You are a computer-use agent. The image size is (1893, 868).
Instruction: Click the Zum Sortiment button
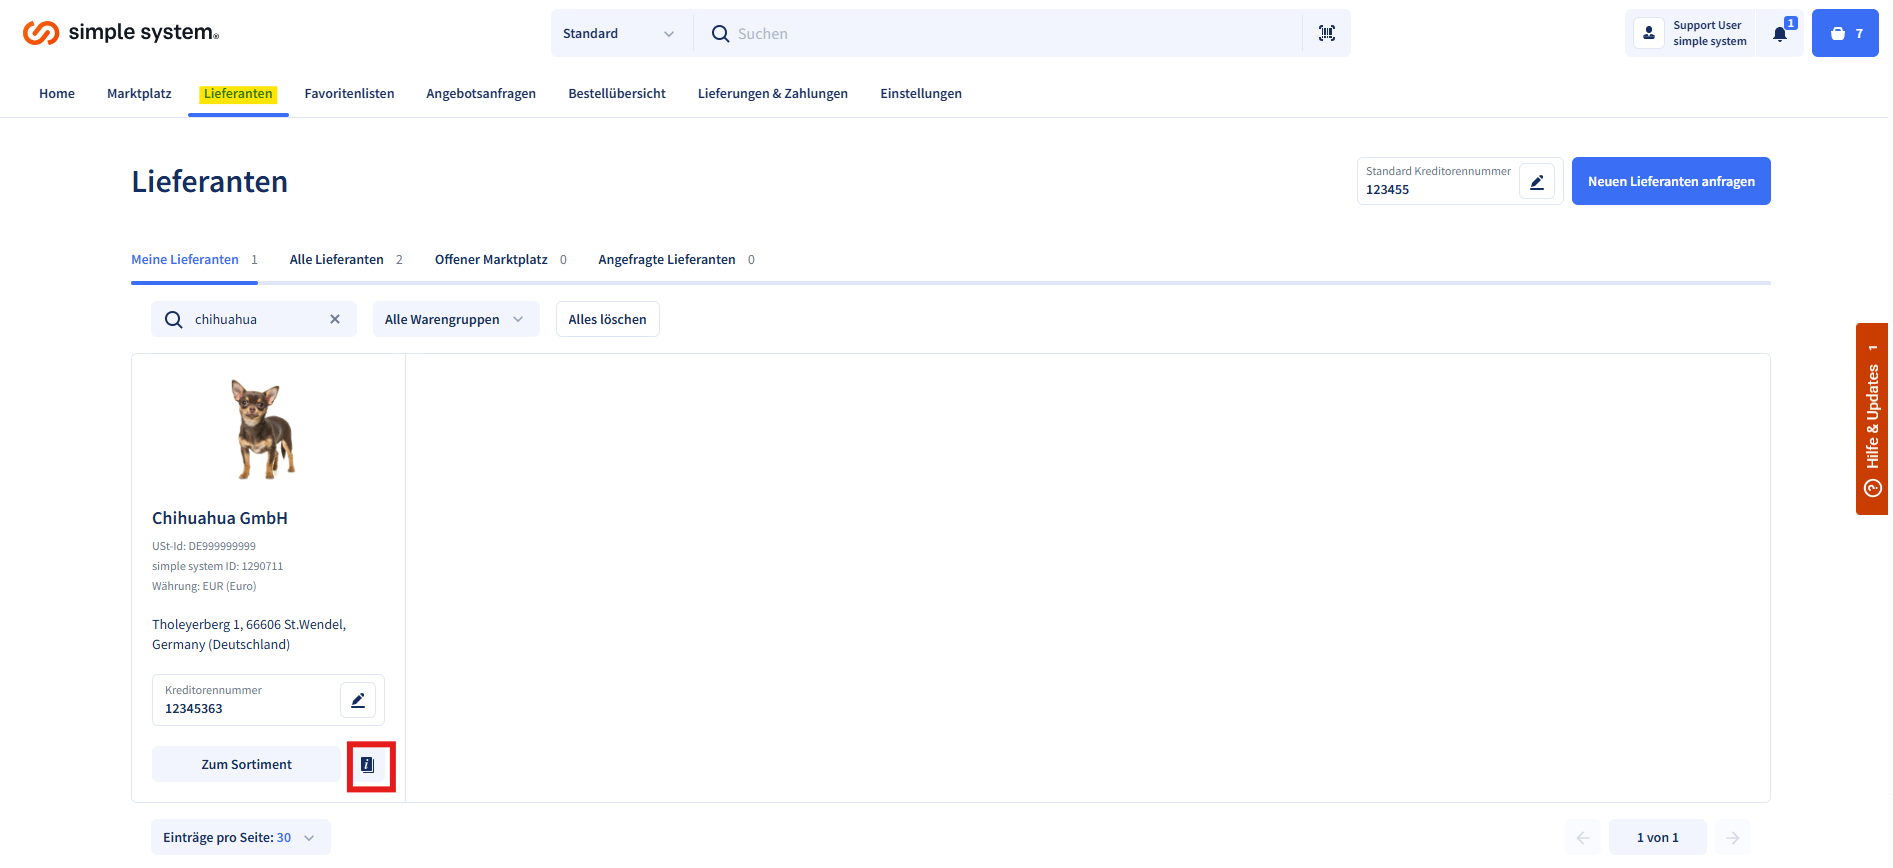246,765
